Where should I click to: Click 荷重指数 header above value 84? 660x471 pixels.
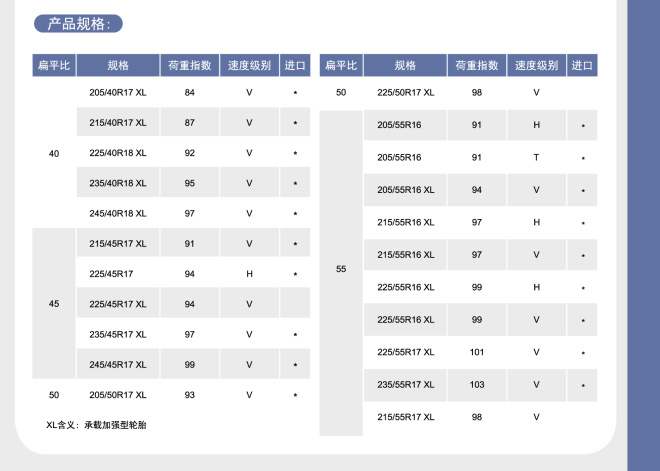189,65
